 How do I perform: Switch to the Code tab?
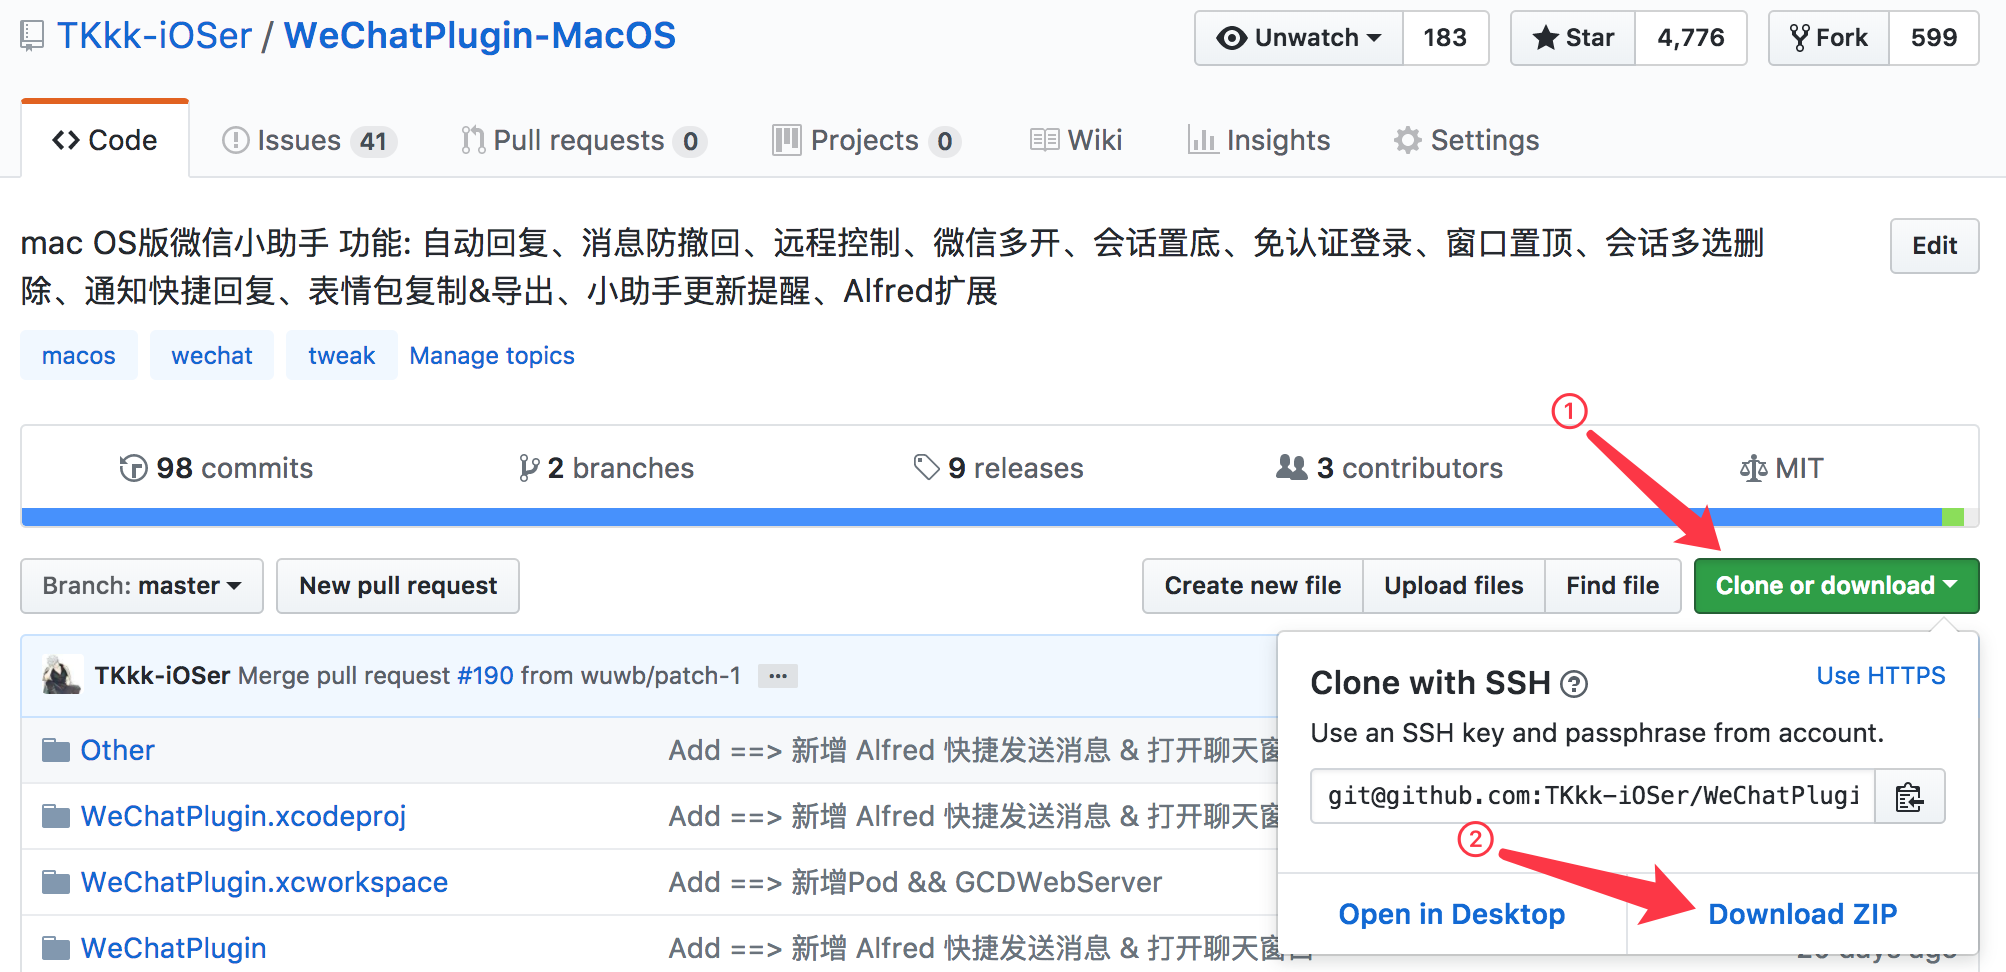pyautogui.click(x=105, y=140)
